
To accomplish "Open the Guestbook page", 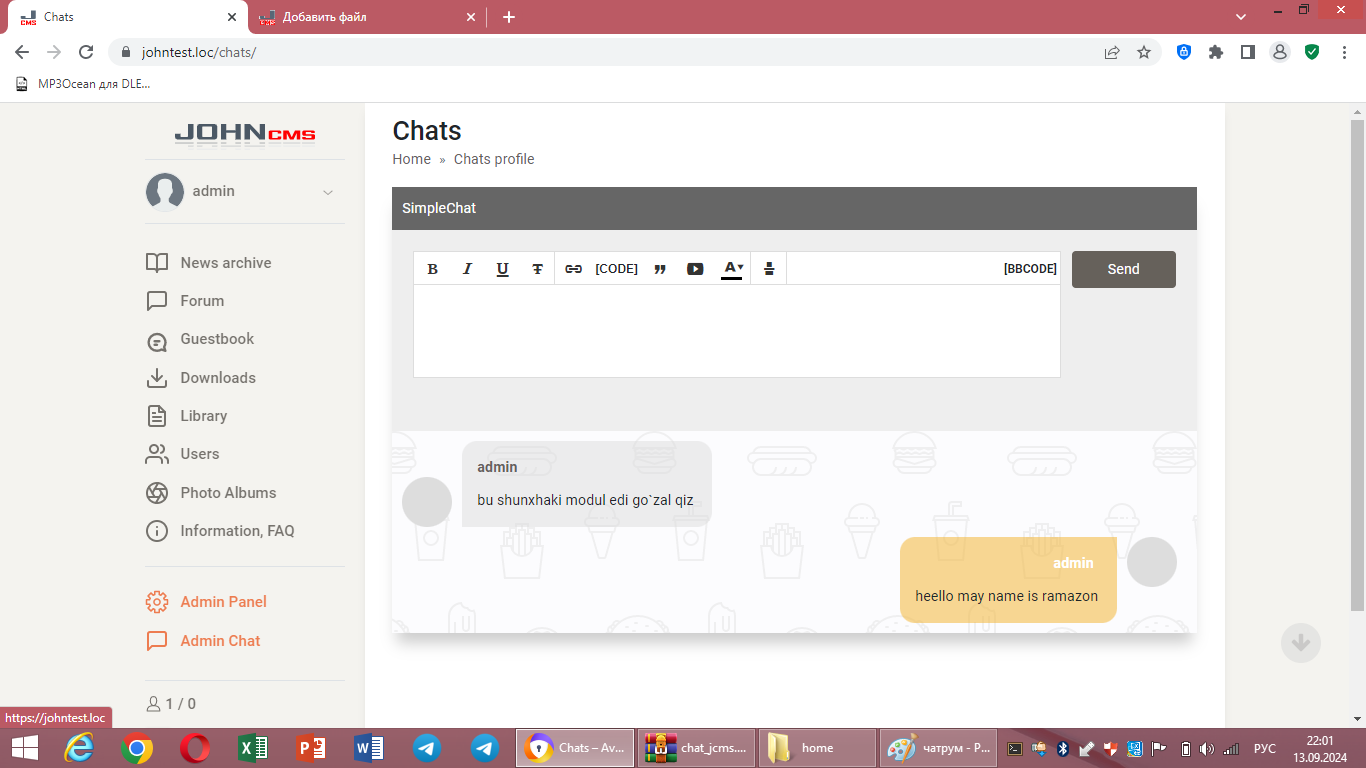I will 217,339.
